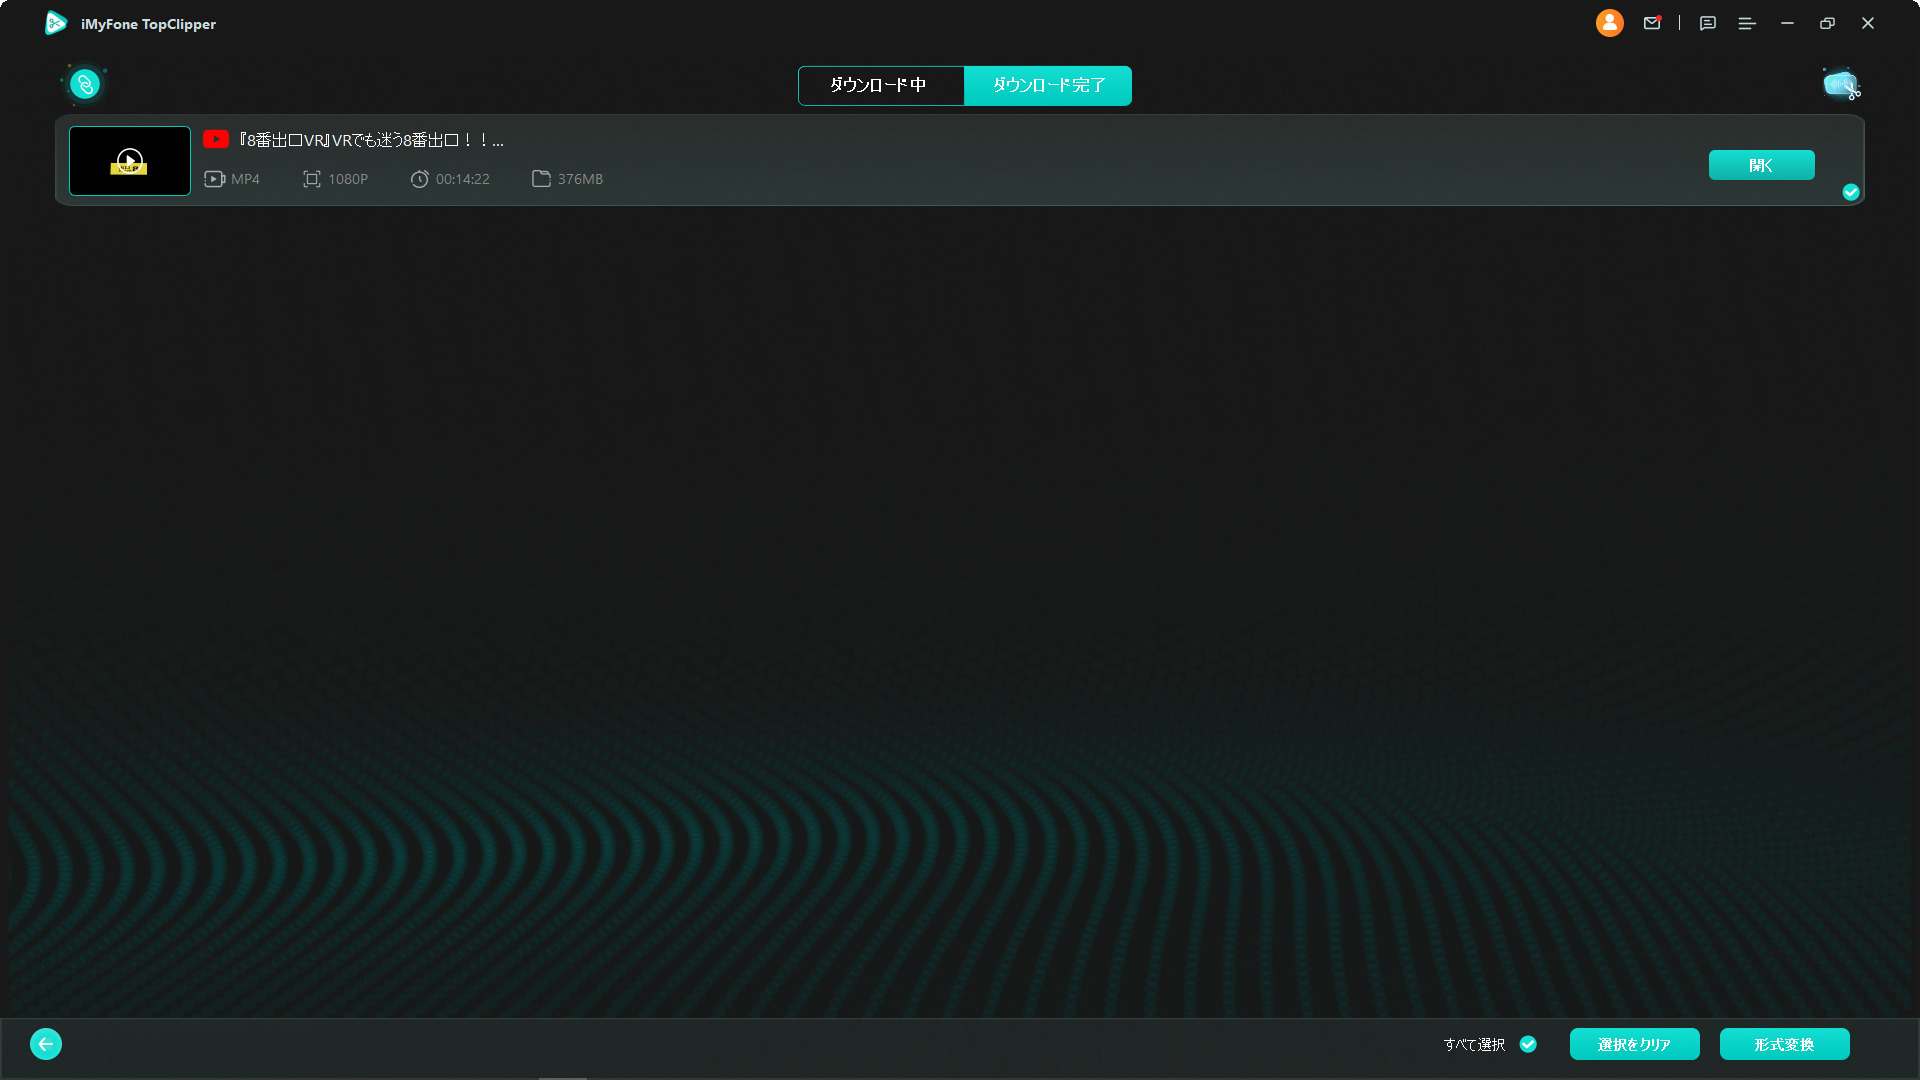
Task: Play the downloaded video thumbnail
Action: coord(130,160)
